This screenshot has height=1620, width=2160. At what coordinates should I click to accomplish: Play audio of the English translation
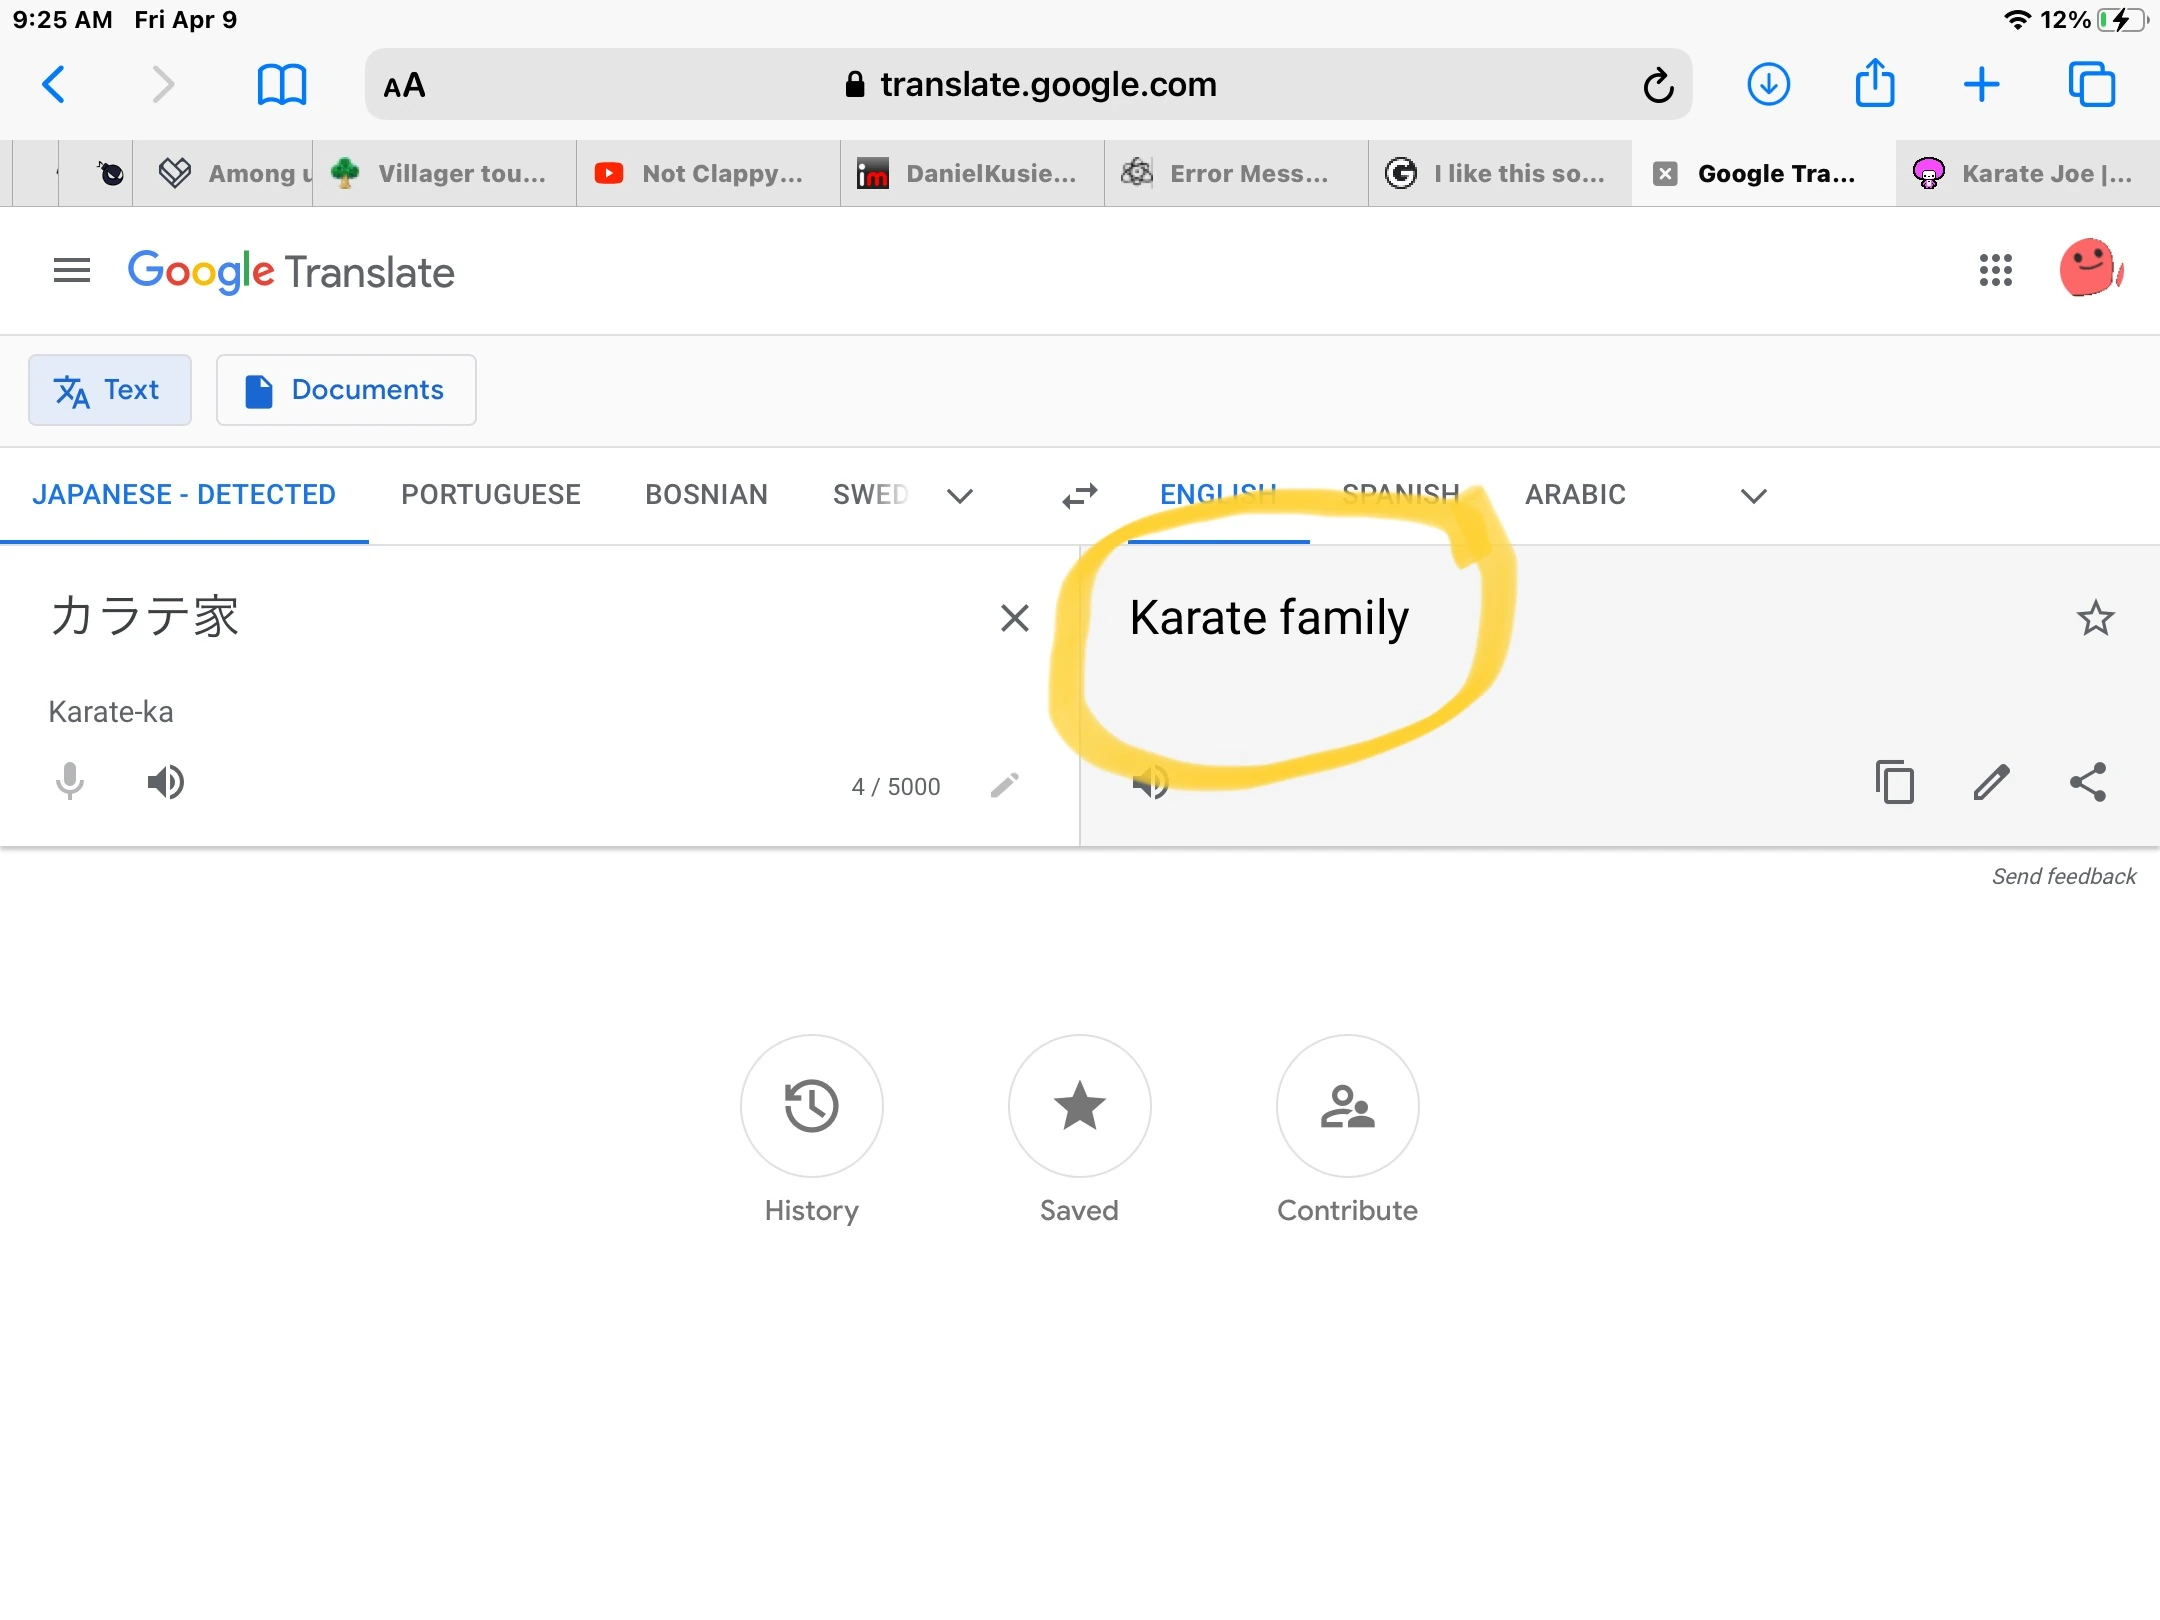coord(1150,783)
